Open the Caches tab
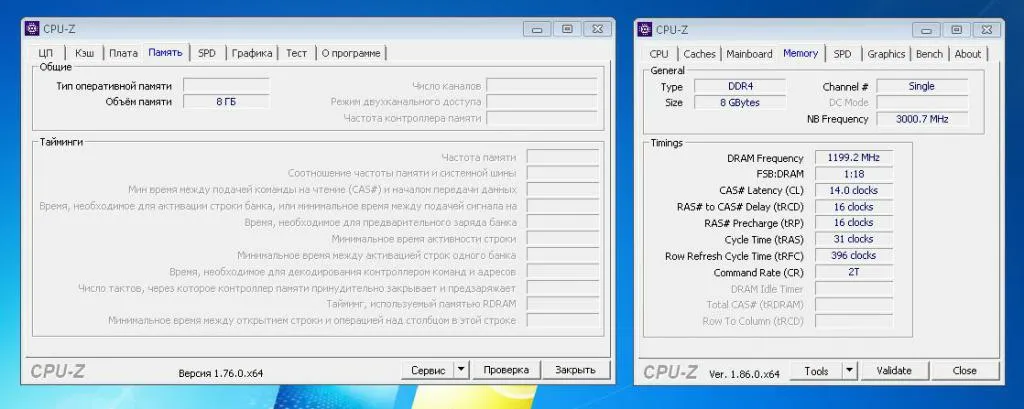 699,54
